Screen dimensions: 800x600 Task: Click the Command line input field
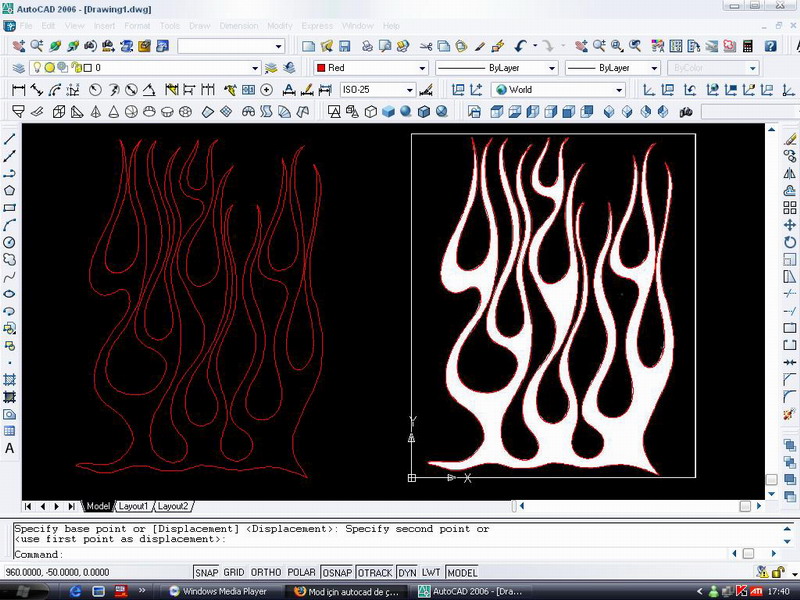coord(371,555)
